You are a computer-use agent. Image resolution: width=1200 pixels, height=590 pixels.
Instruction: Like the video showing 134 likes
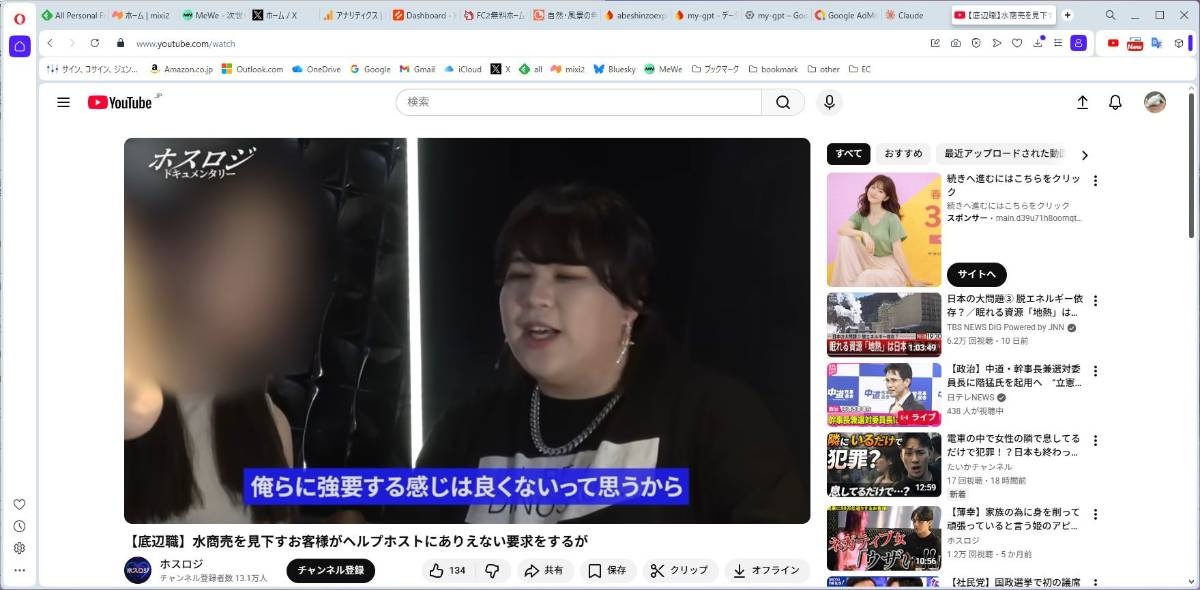[447, 570]
